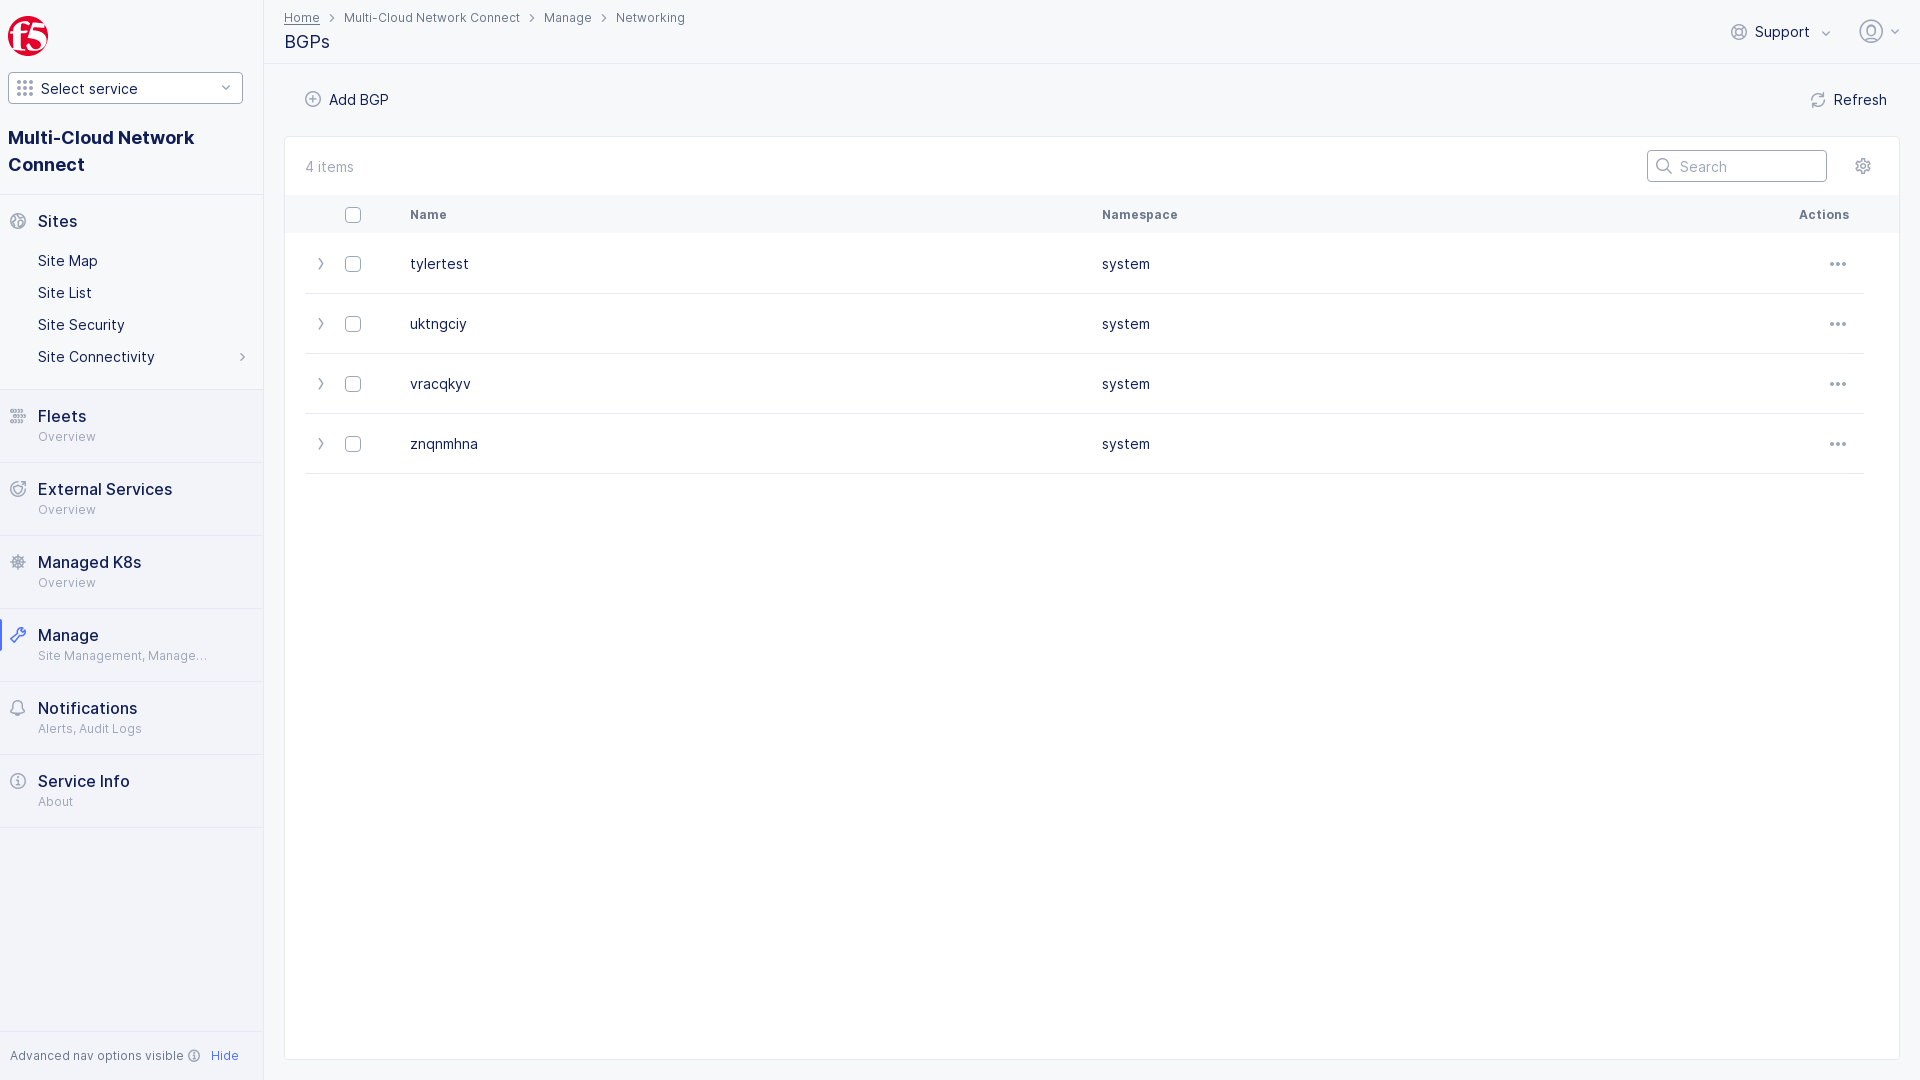Click system namespace in tylertest row
The image size is (1920, 1080).
click(1126, 264)
